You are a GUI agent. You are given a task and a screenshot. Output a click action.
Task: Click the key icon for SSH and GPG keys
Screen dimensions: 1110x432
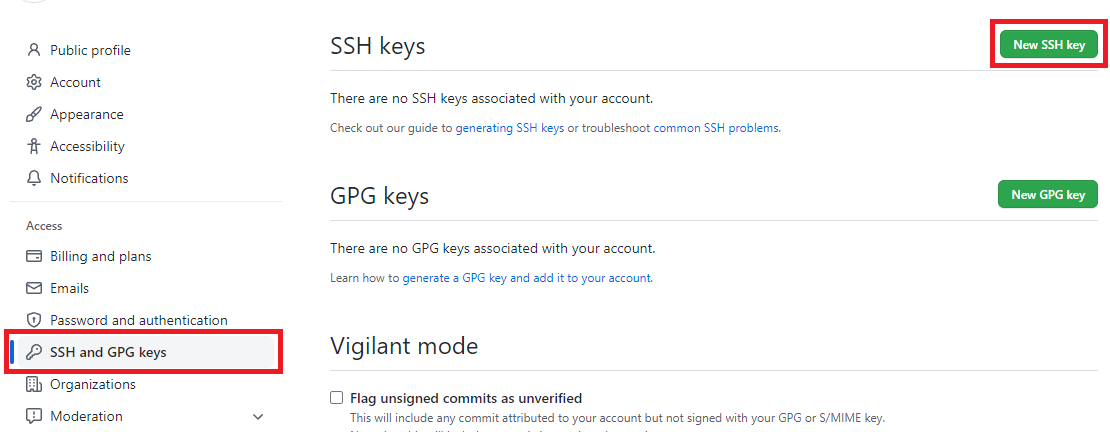pos(33,352)
